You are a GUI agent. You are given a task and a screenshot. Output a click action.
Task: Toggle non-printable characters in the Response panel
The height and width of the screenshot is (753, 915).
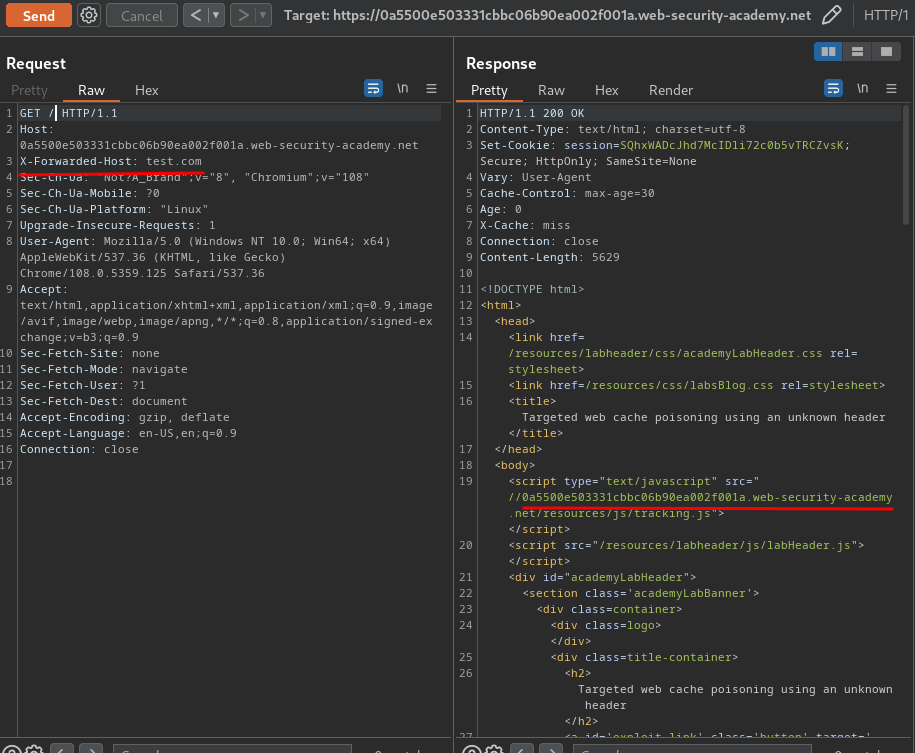[862, 88]
